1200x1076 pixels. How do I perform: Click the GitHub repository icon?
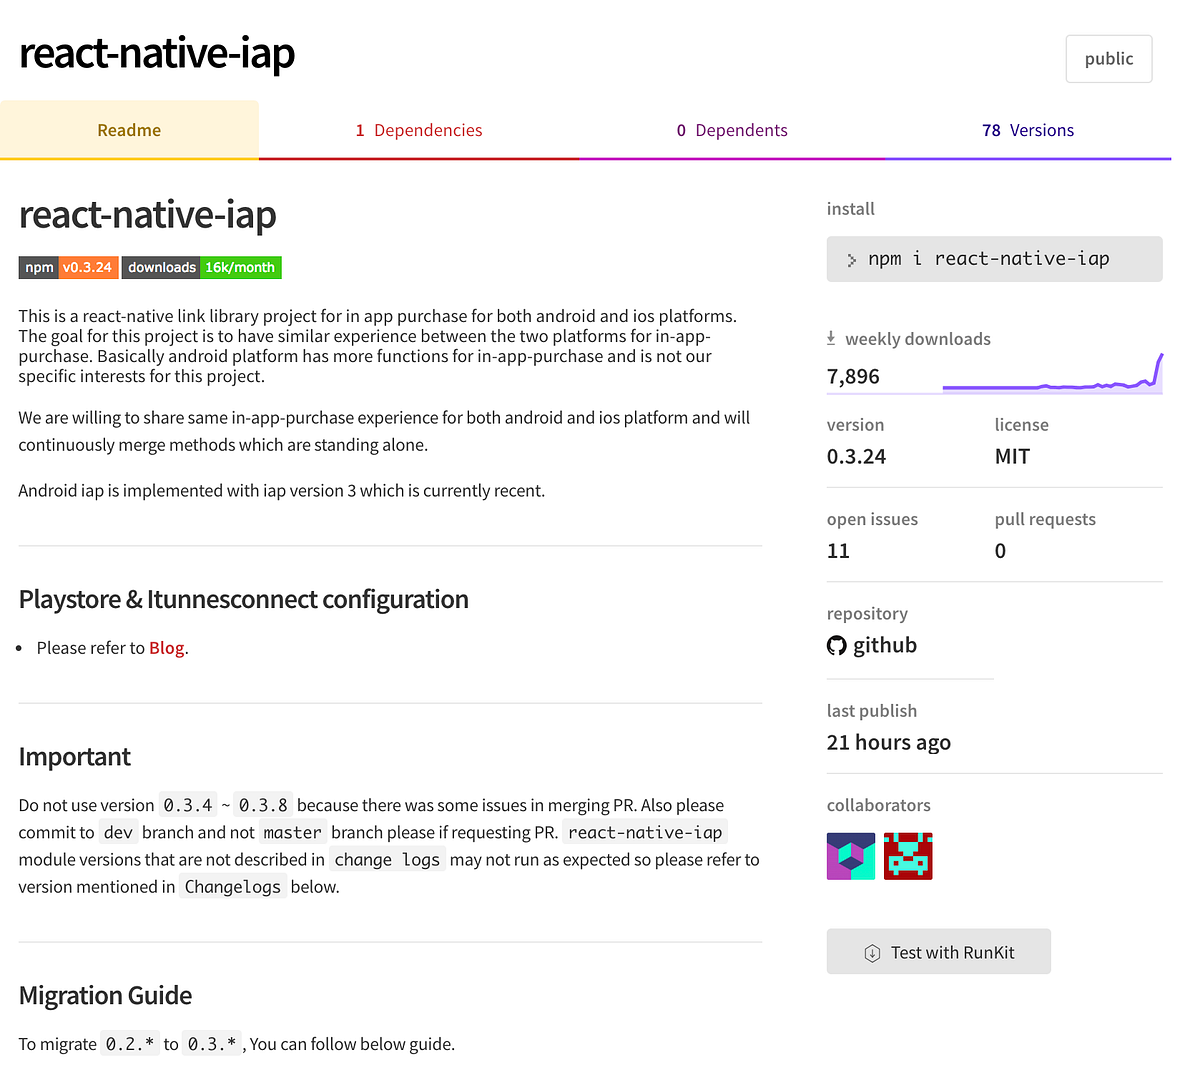tap(837, 645)
